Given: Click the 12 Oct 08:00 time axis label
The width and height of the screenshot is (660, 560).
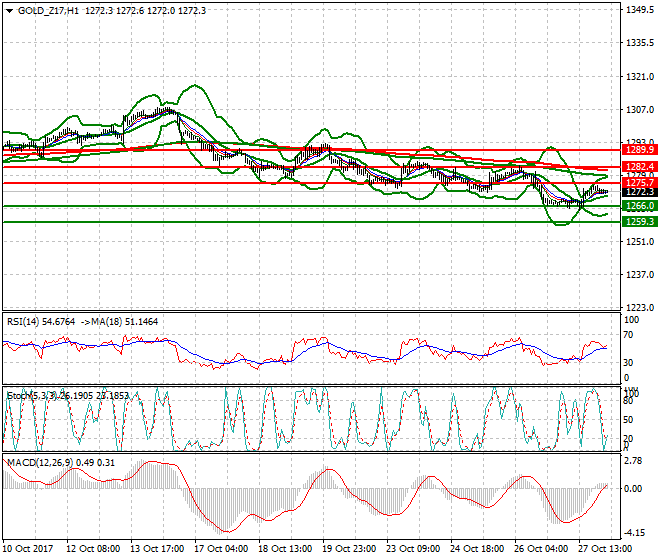Looking at the screenshot, I should click(93, 549).
